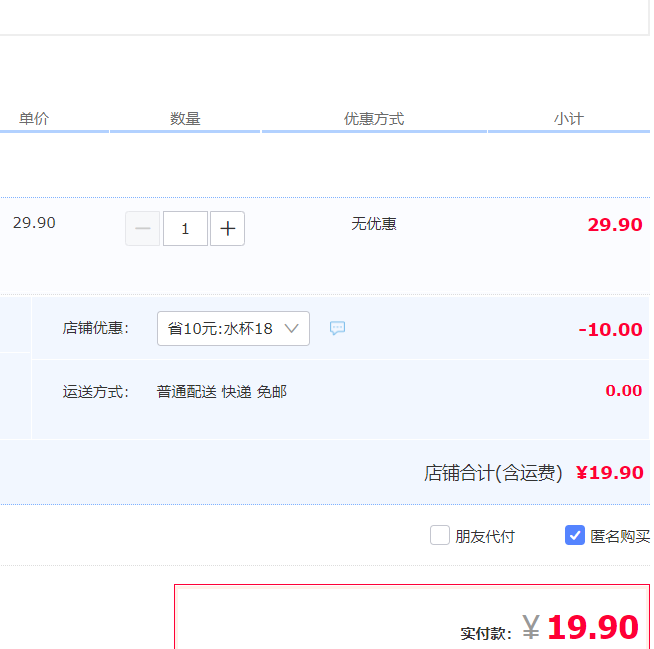
Task: Click the 运送方式 label
Action: click(96, 391)
